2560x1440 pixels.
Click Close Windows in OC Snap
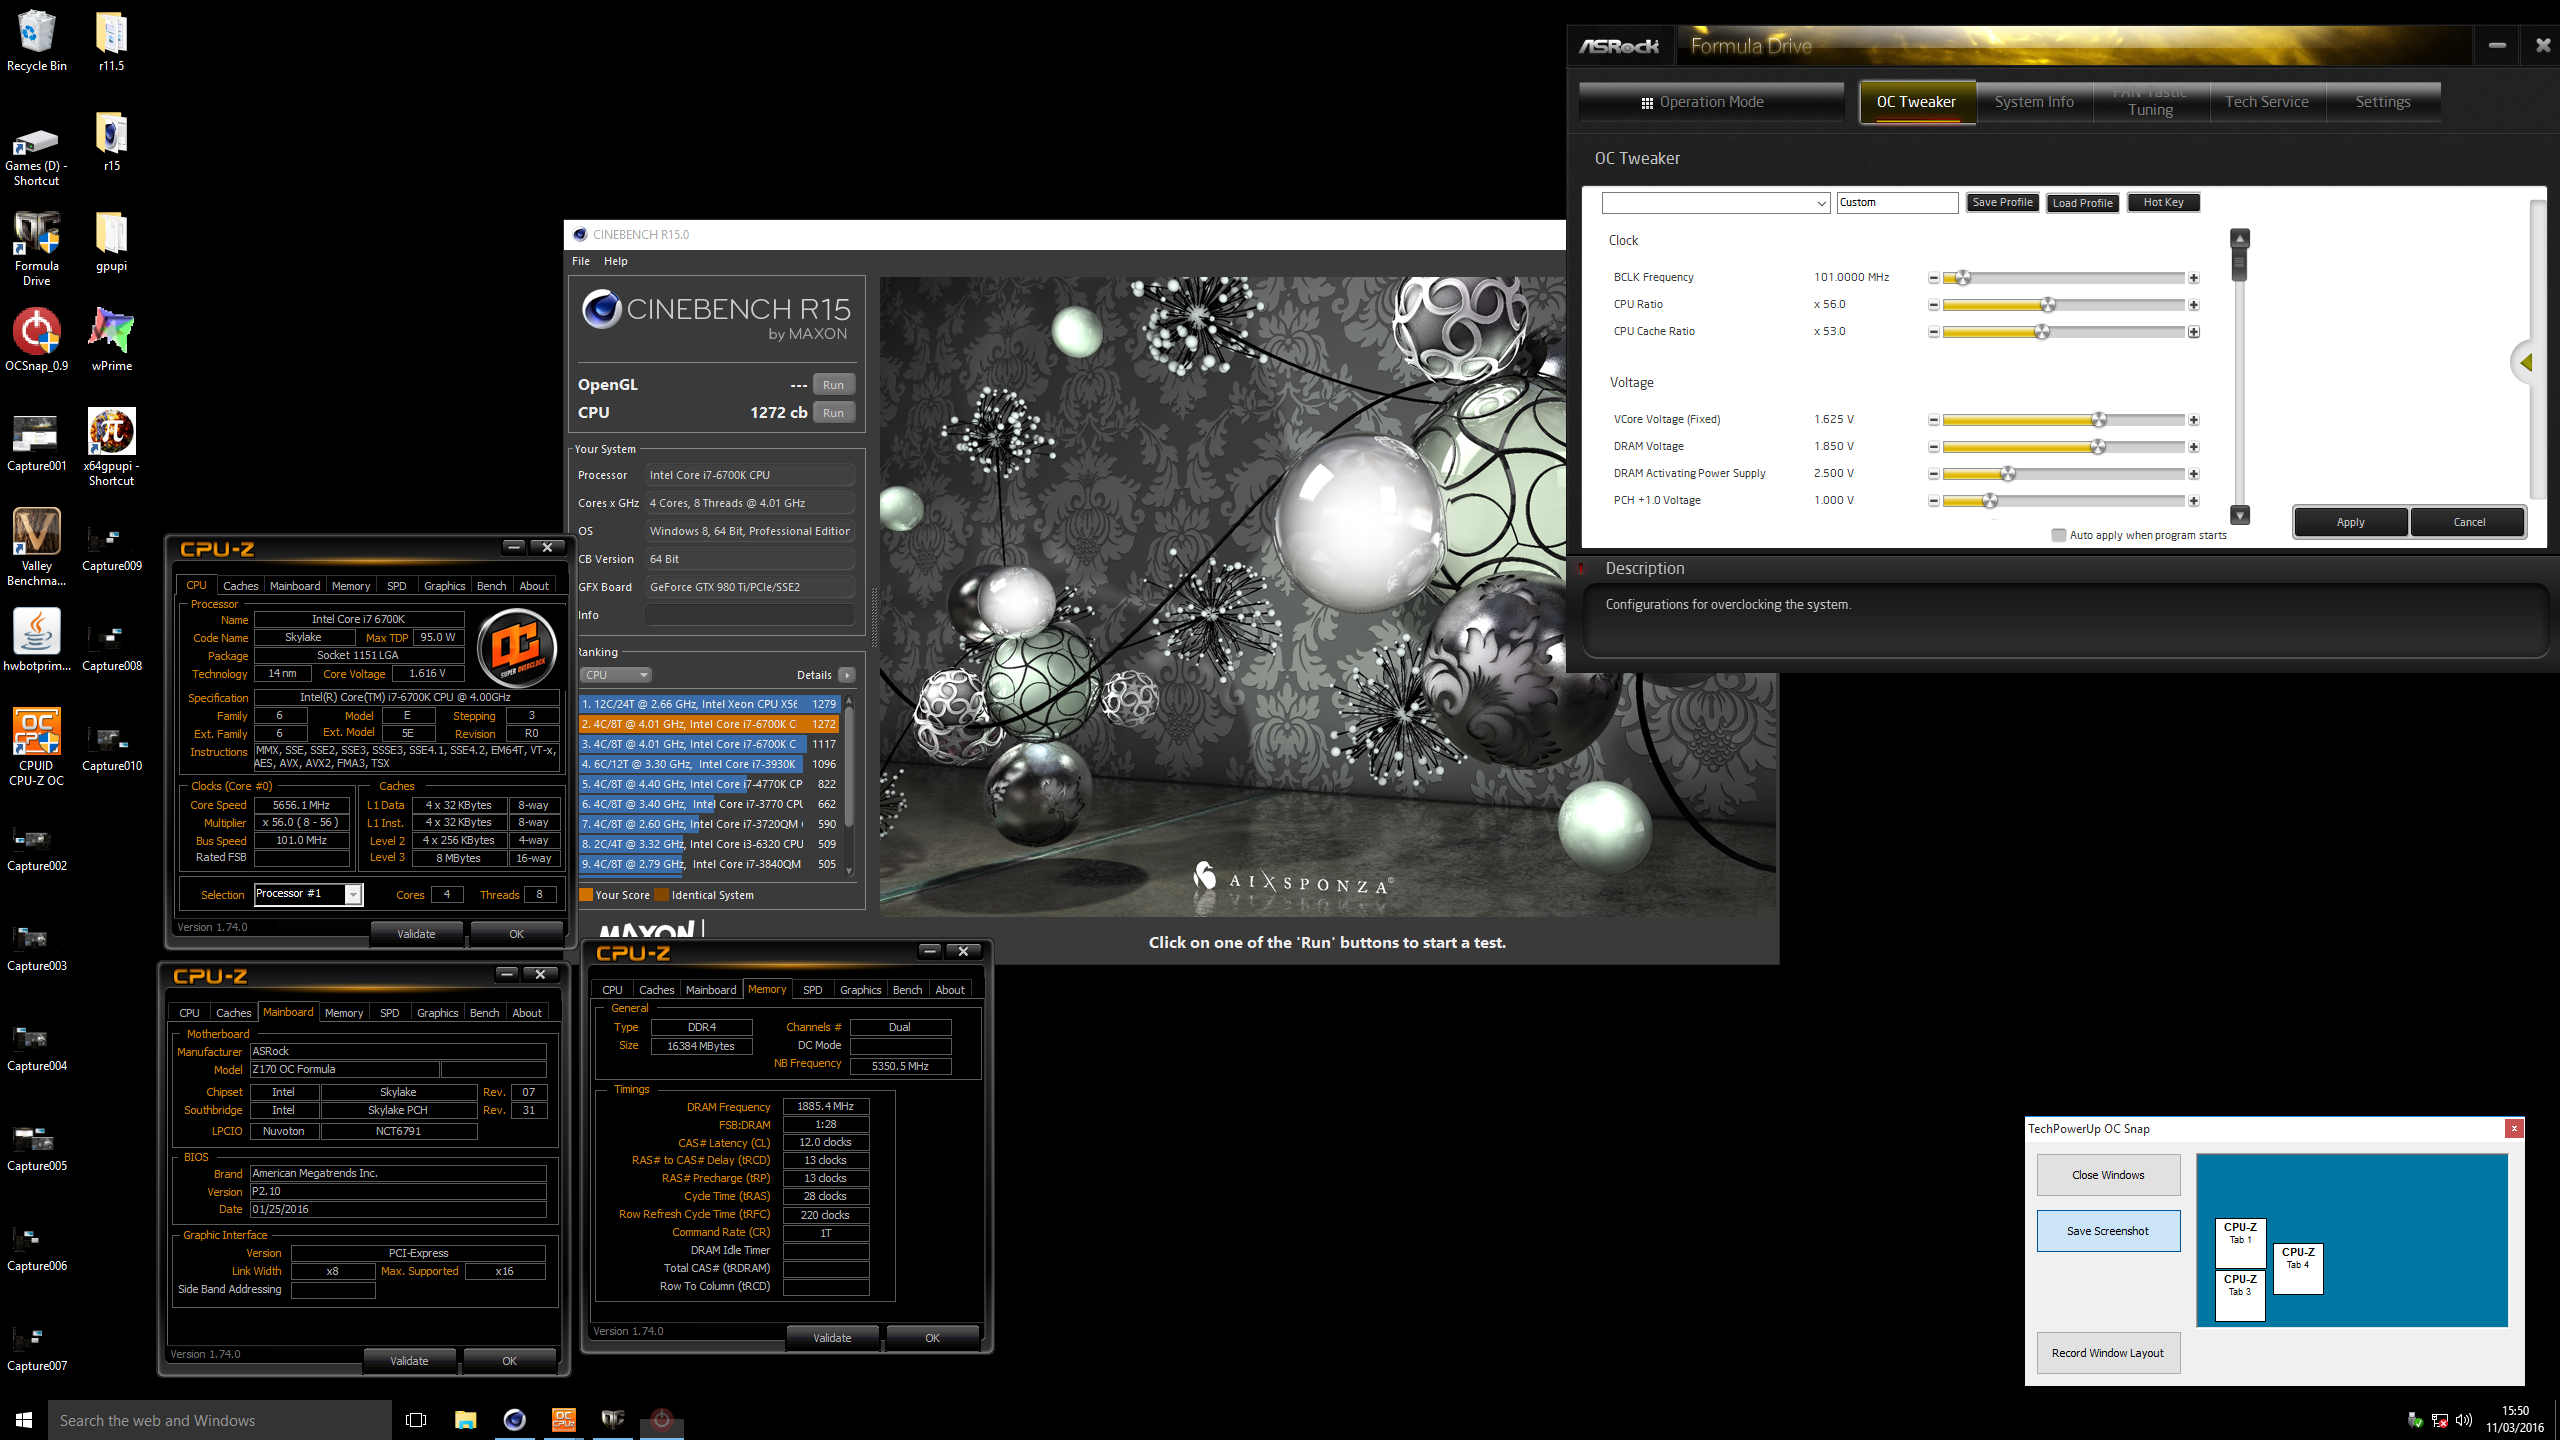(x=2108, y=1175)
